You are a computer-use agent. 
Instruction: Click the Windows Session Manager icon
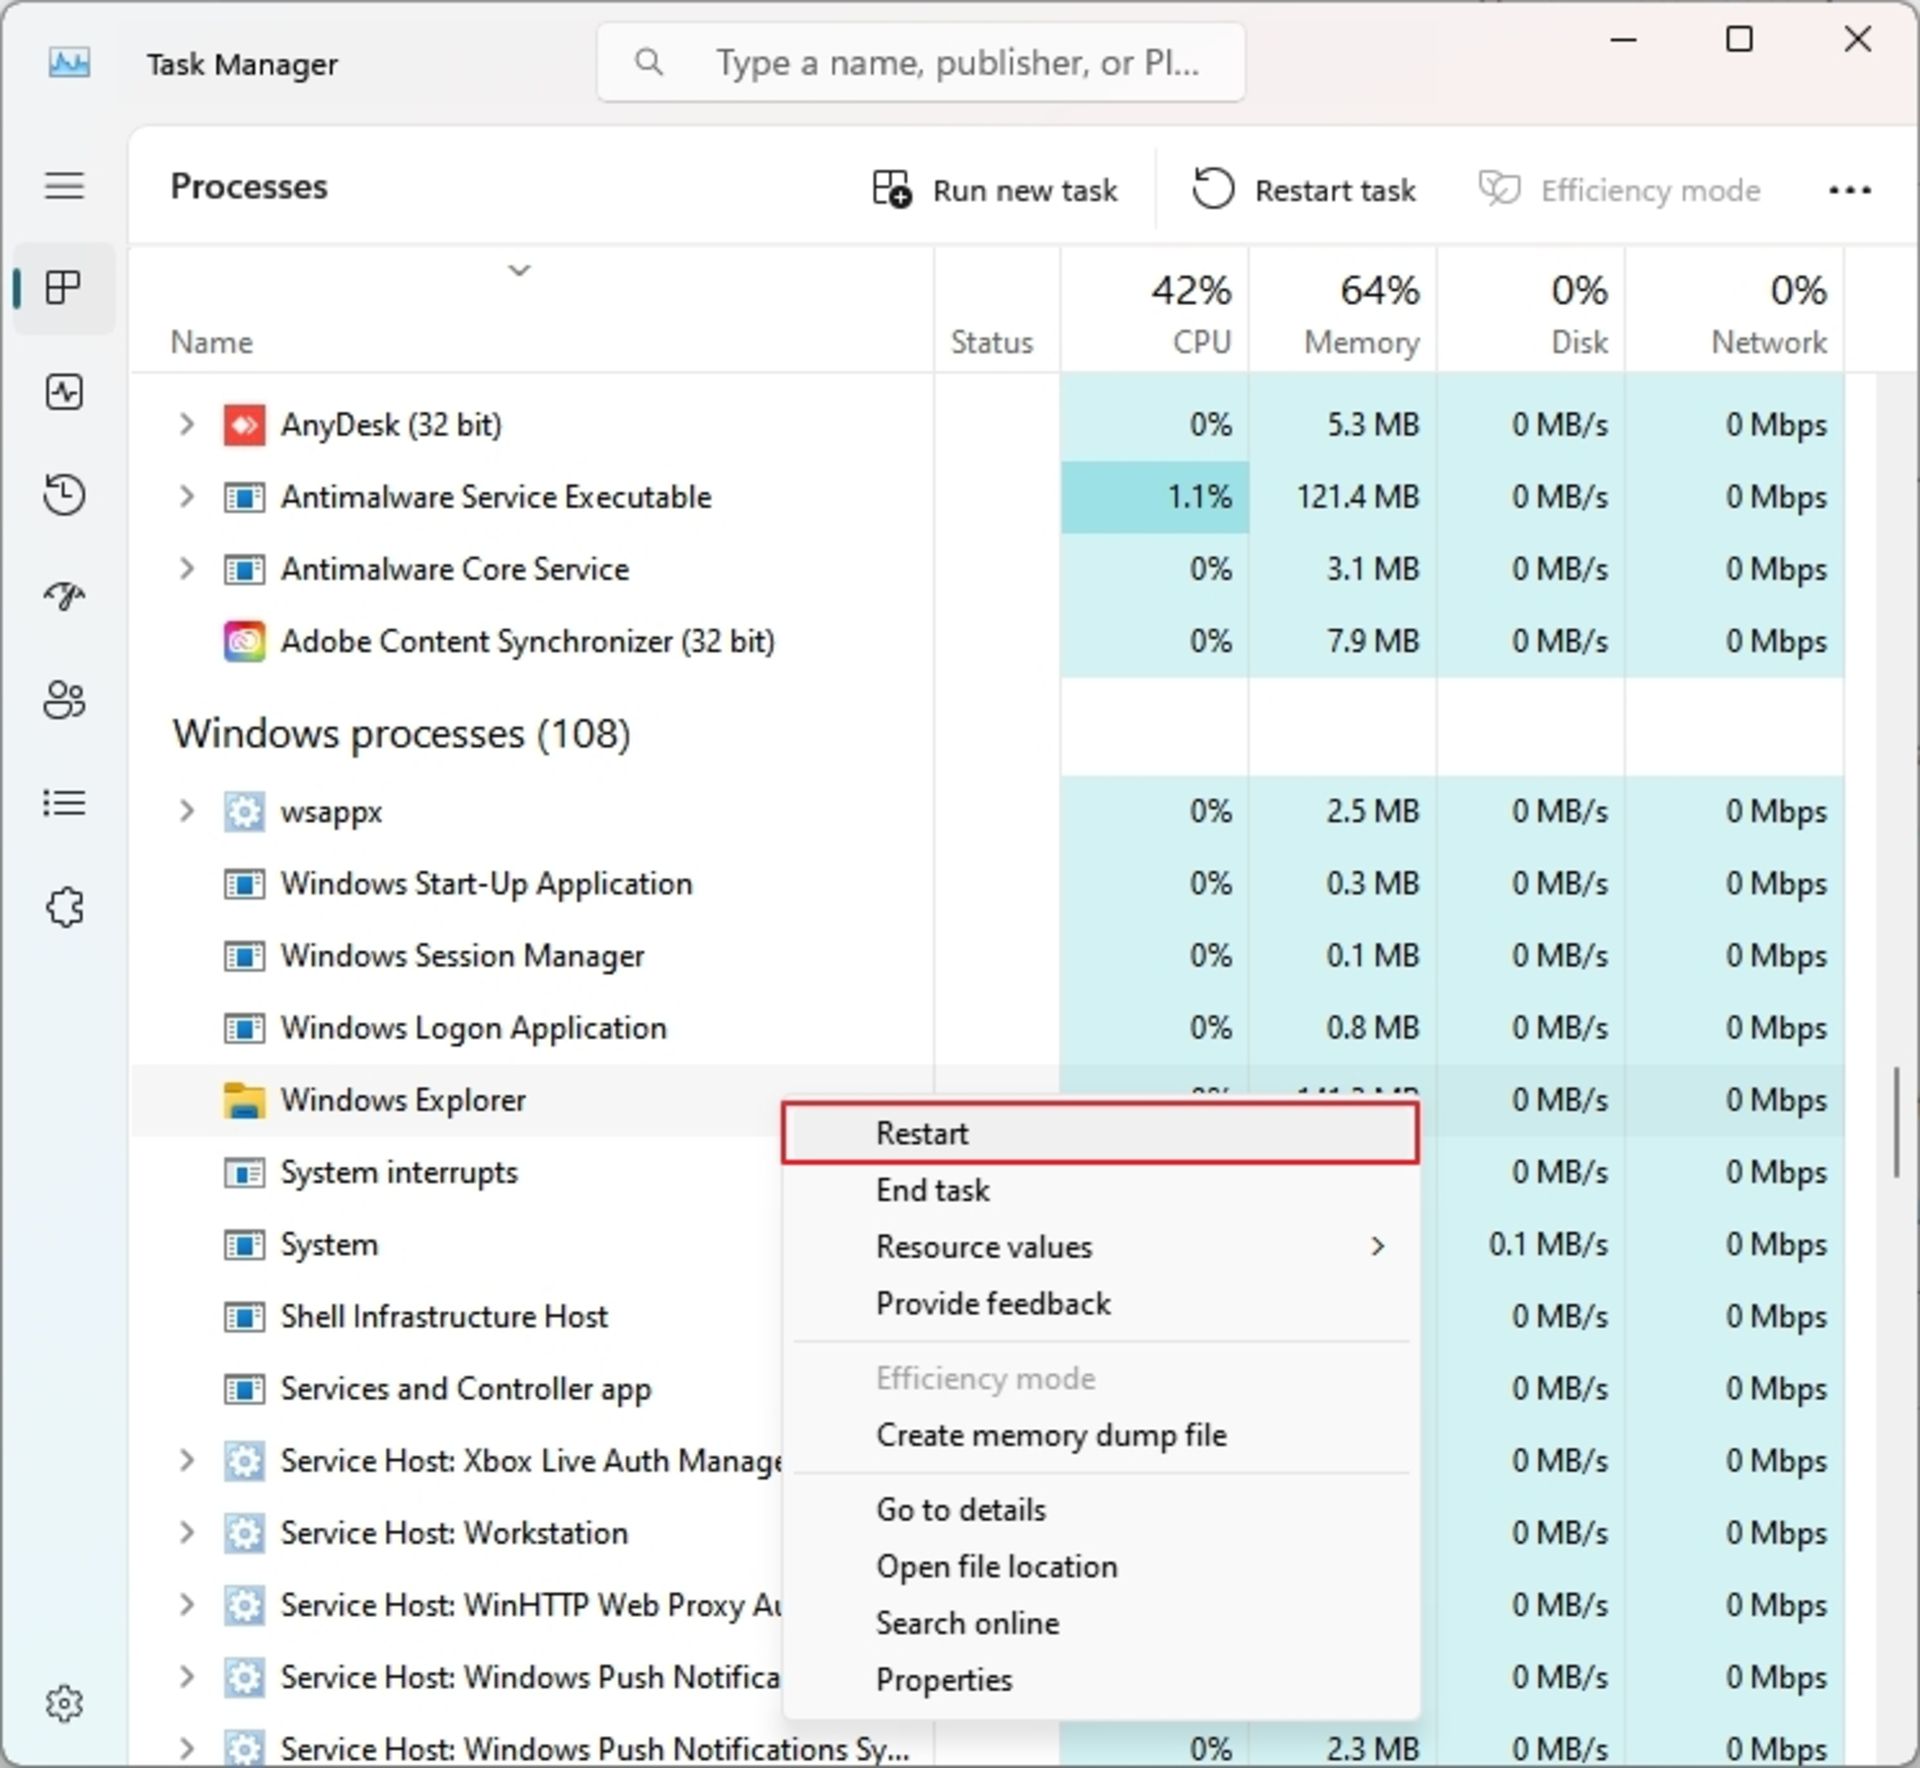pyautogui.click(x=244, y=956)
